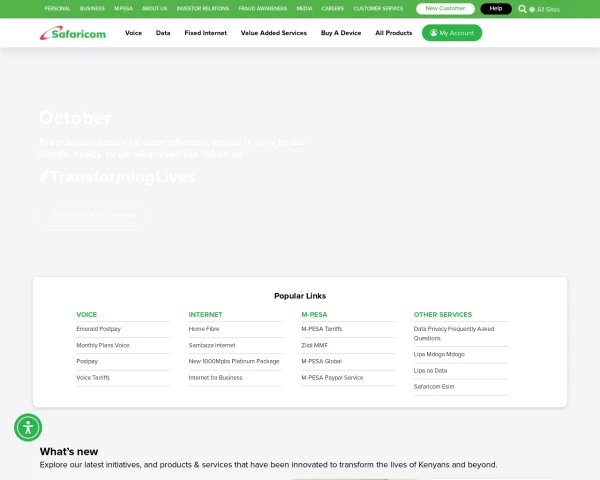The image size is (600, 480).
Task: Open the Voice main menu
Action: [134, 33]
